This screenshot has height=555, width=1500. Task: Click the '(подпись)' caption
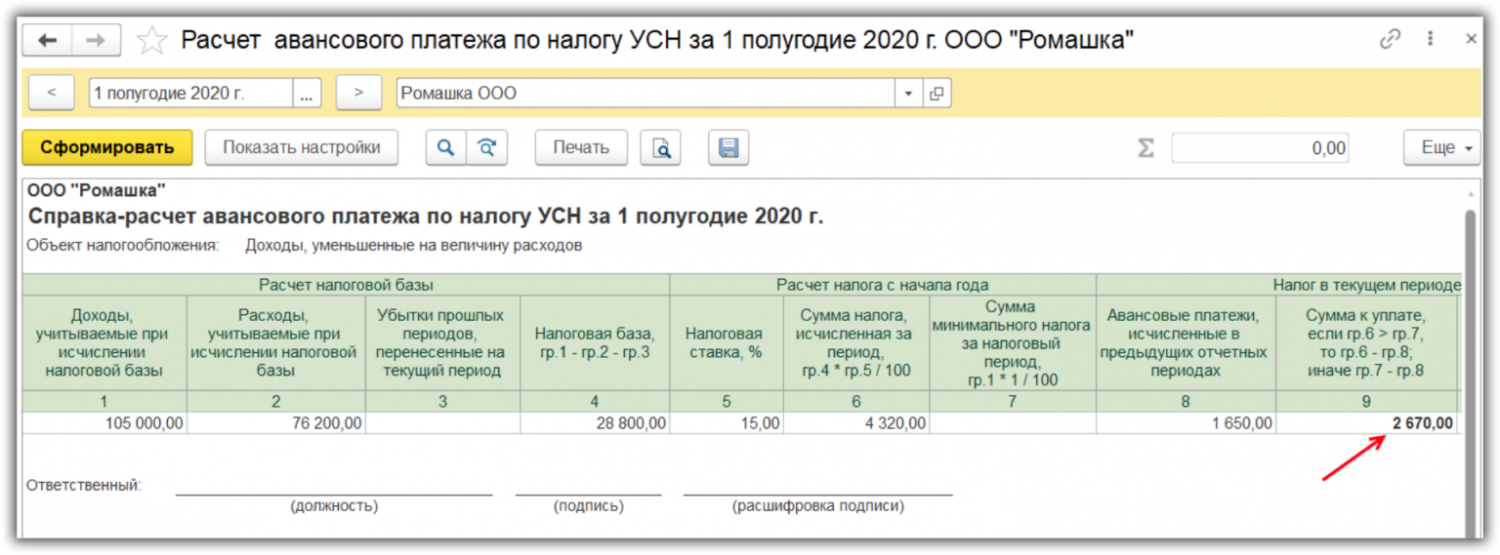tap(588, 506)
